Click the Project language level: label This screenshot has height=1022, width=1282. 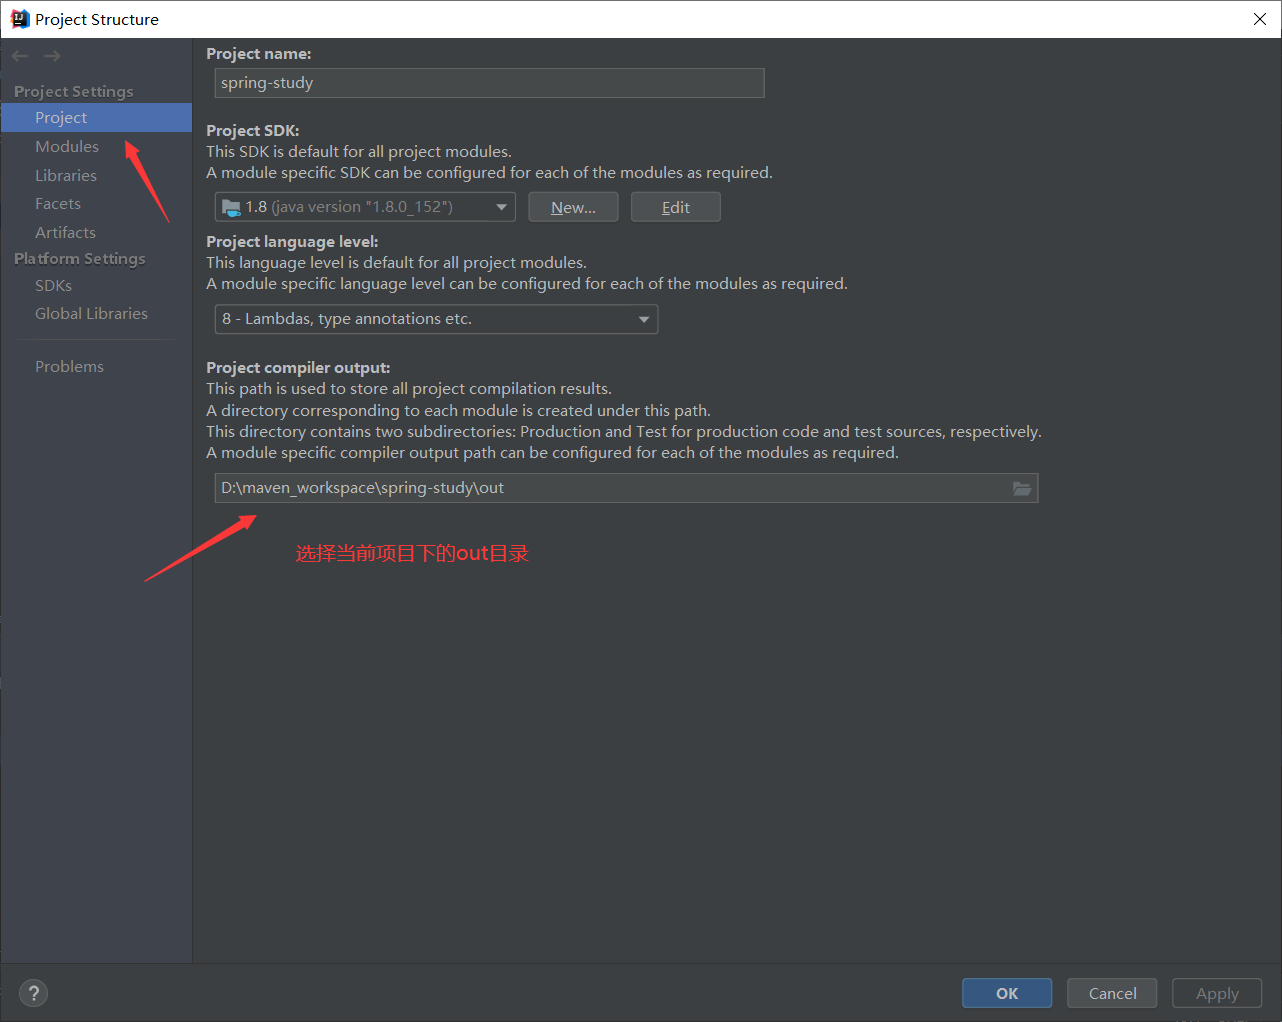tap(292, 241)
